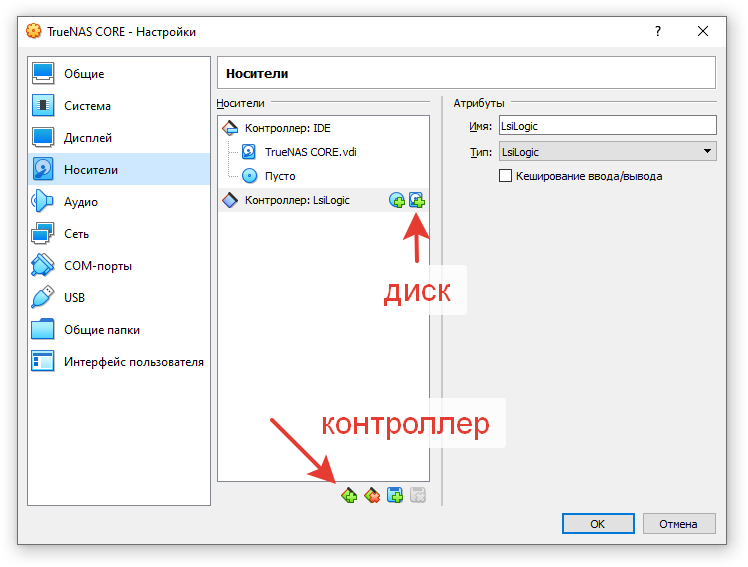The width and height of the screenshot is (748, 567).
Task: Open the Сеть settings section
Action: tap(119, 233)
